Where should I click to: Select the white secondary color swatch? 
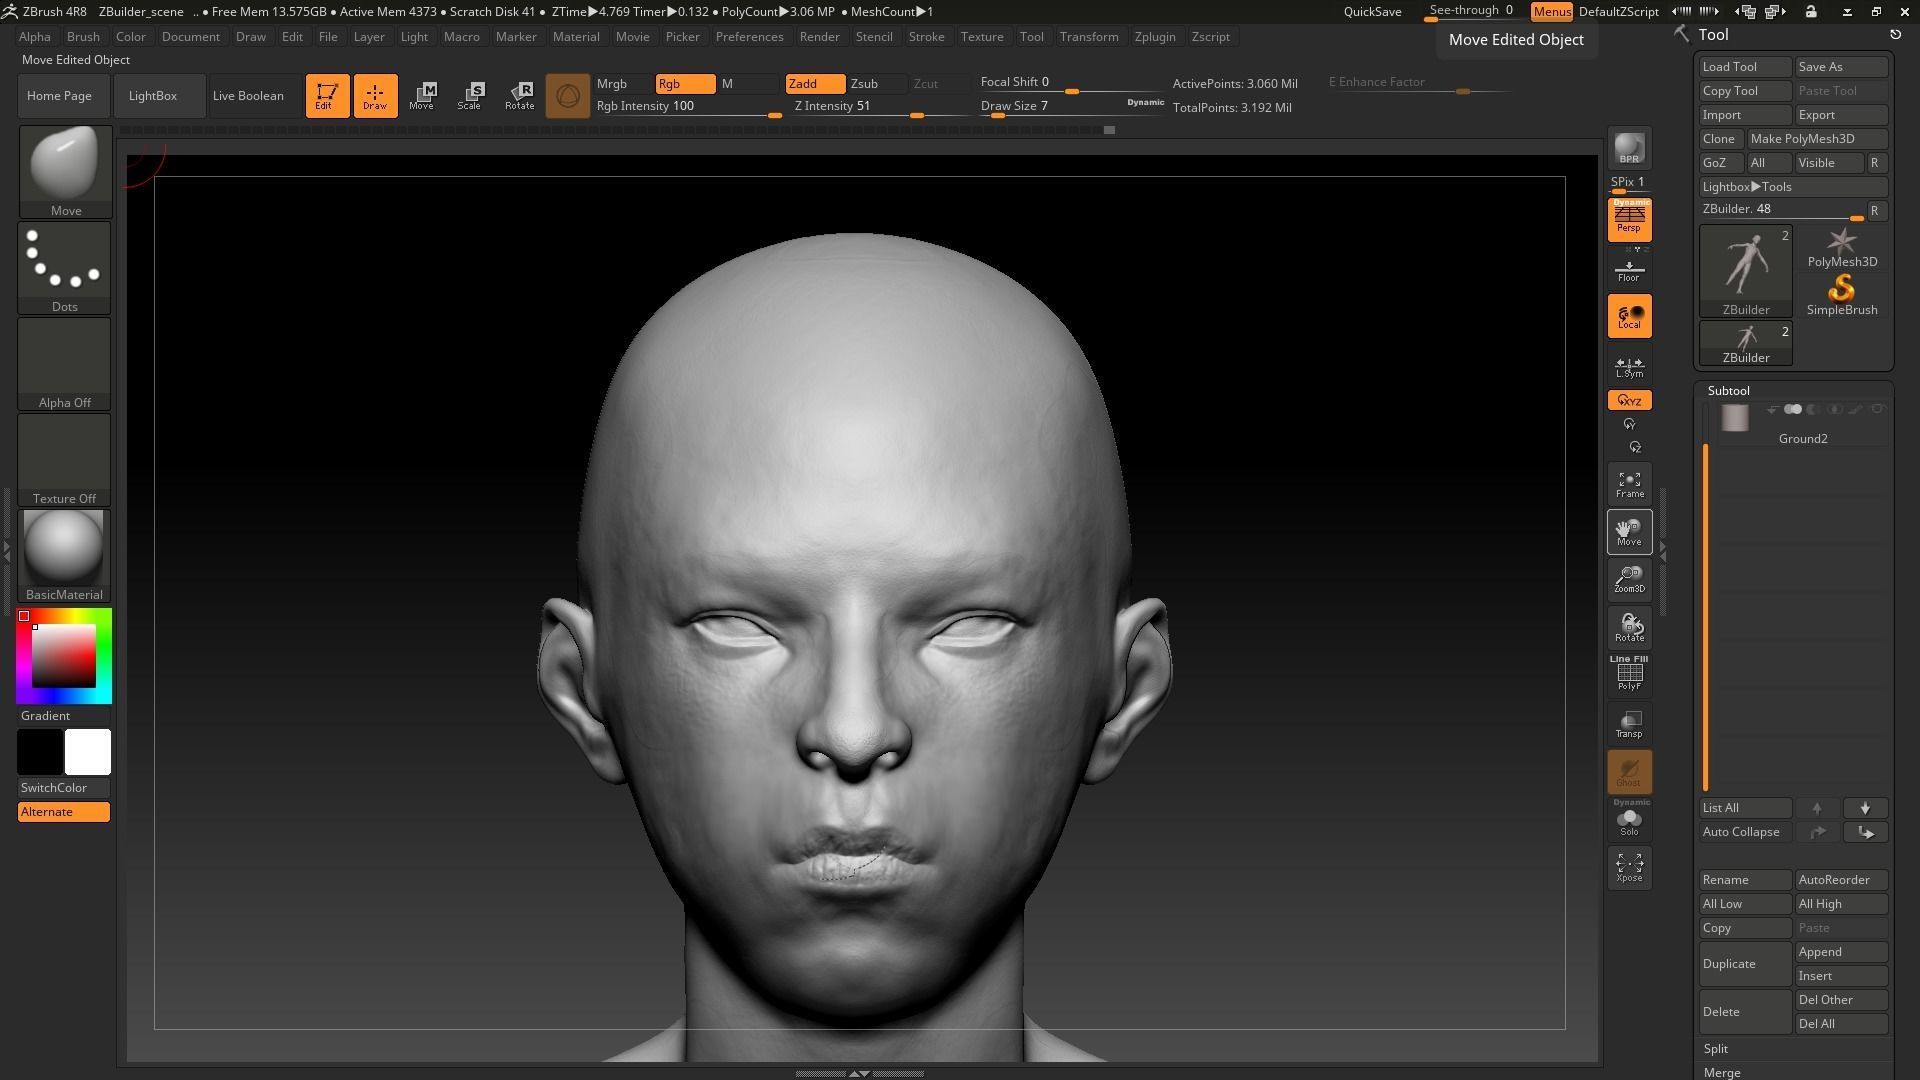(88, 752)
